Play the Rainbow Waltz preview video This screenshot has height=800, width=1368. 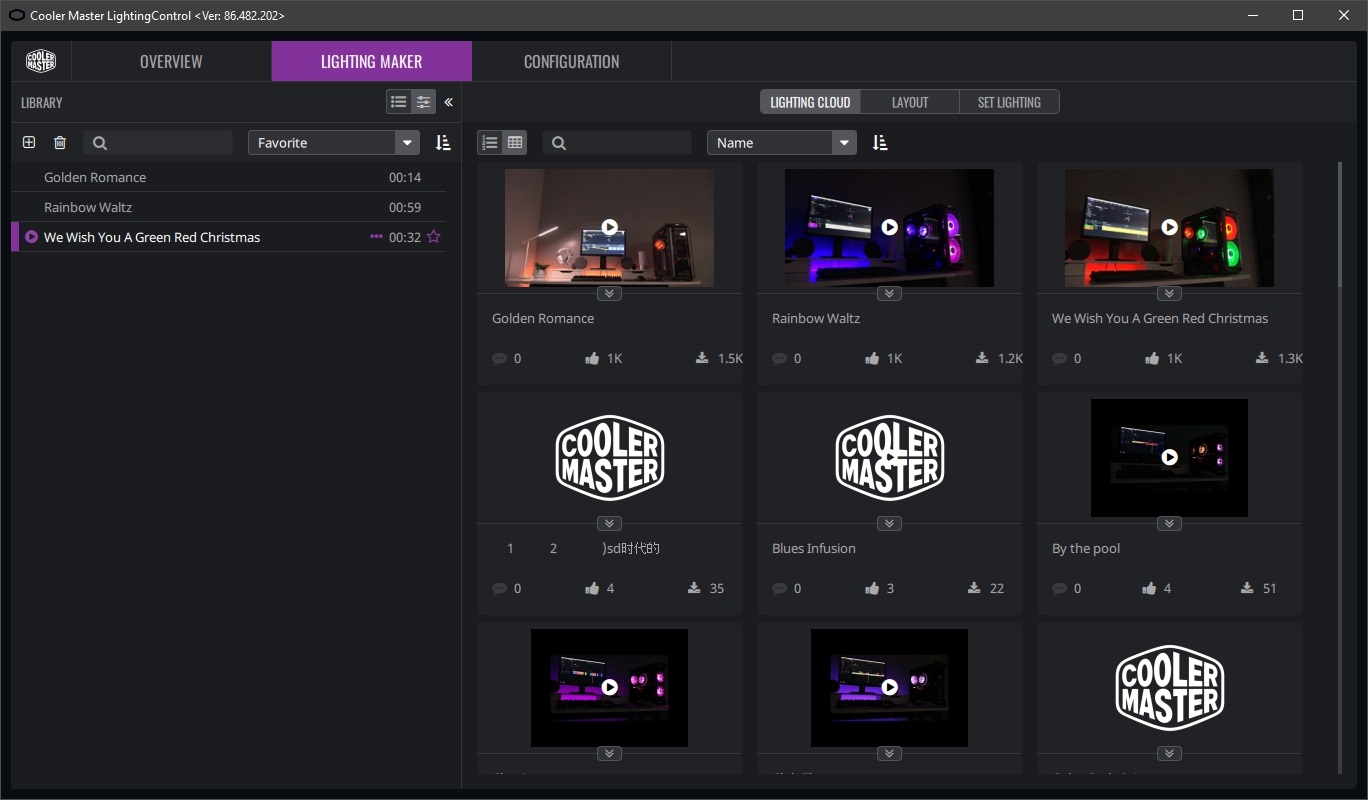[889, 227]
